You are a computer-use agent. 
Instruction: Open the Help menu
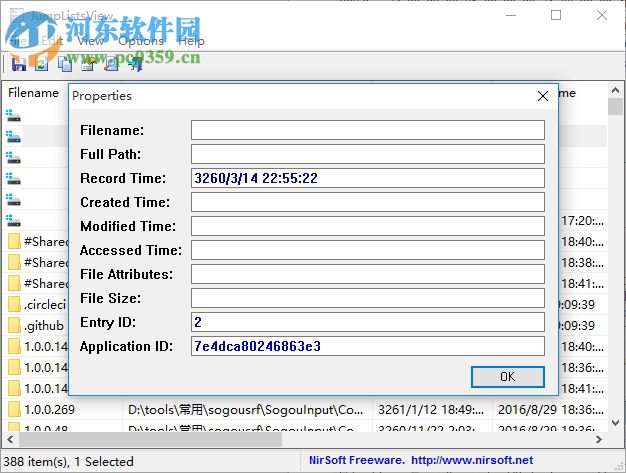(x=191, y=41)
